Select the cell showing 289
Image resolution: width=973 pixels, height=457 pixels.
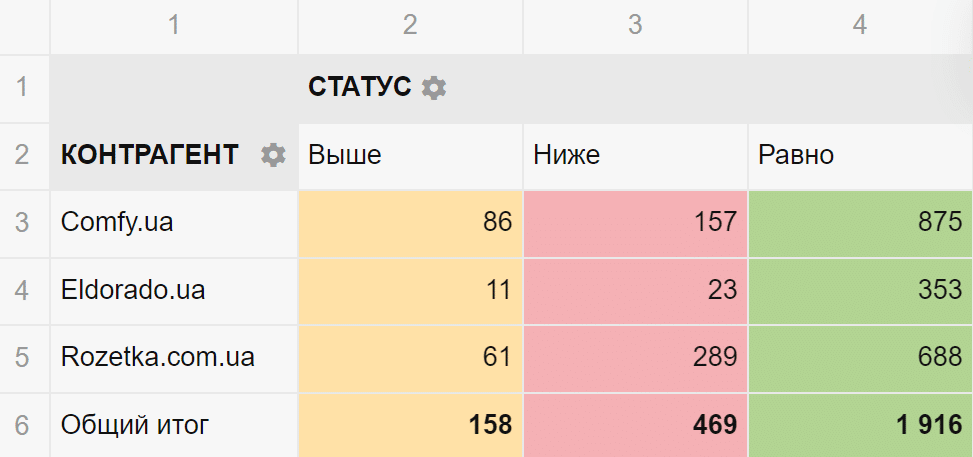tap(635, 357)
